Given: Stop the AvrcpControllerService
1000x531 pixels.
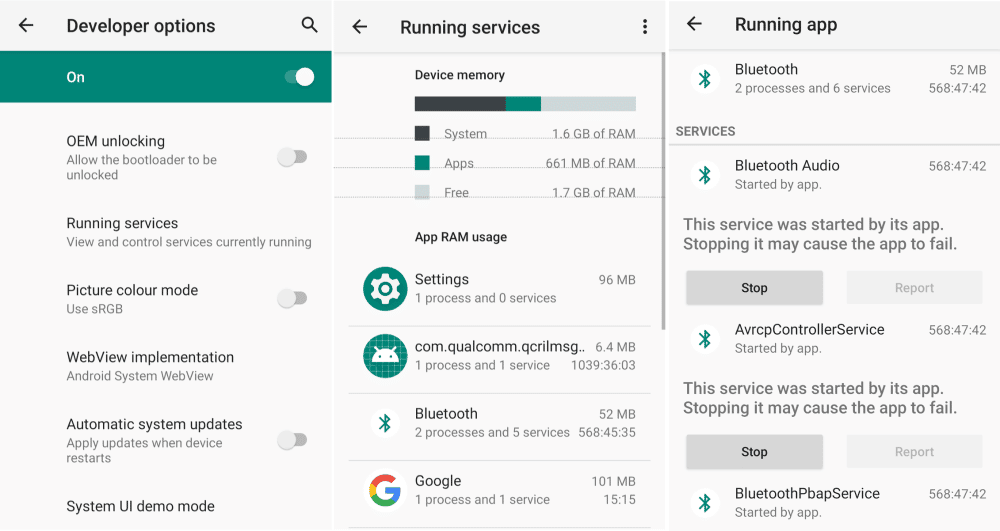Looking at the screenshot, I should (754, 452).
